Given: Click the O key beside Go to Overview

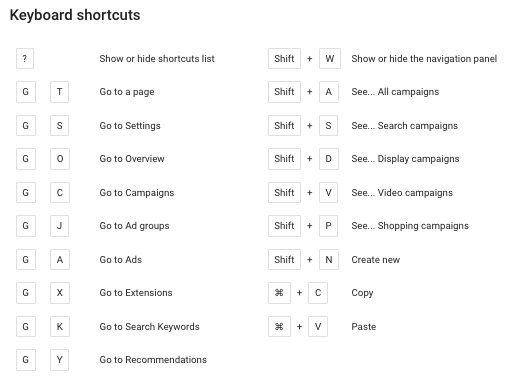Looking at the screenshot, I should click(60, 159).
